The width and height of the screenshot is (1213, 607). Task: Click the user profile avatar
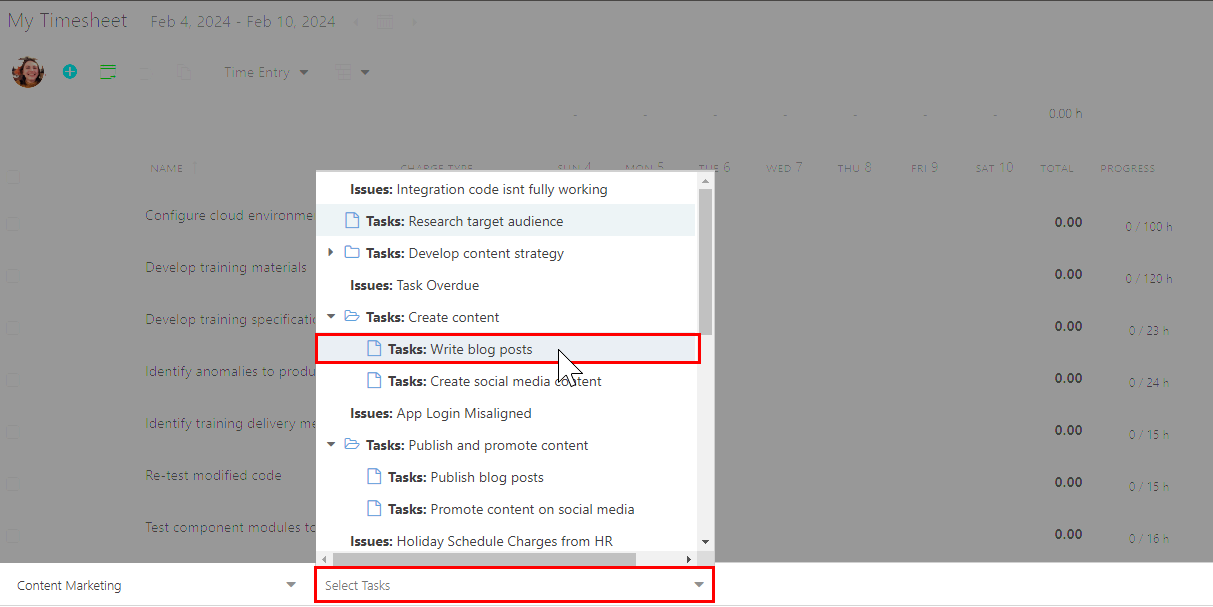coord(27,71)
